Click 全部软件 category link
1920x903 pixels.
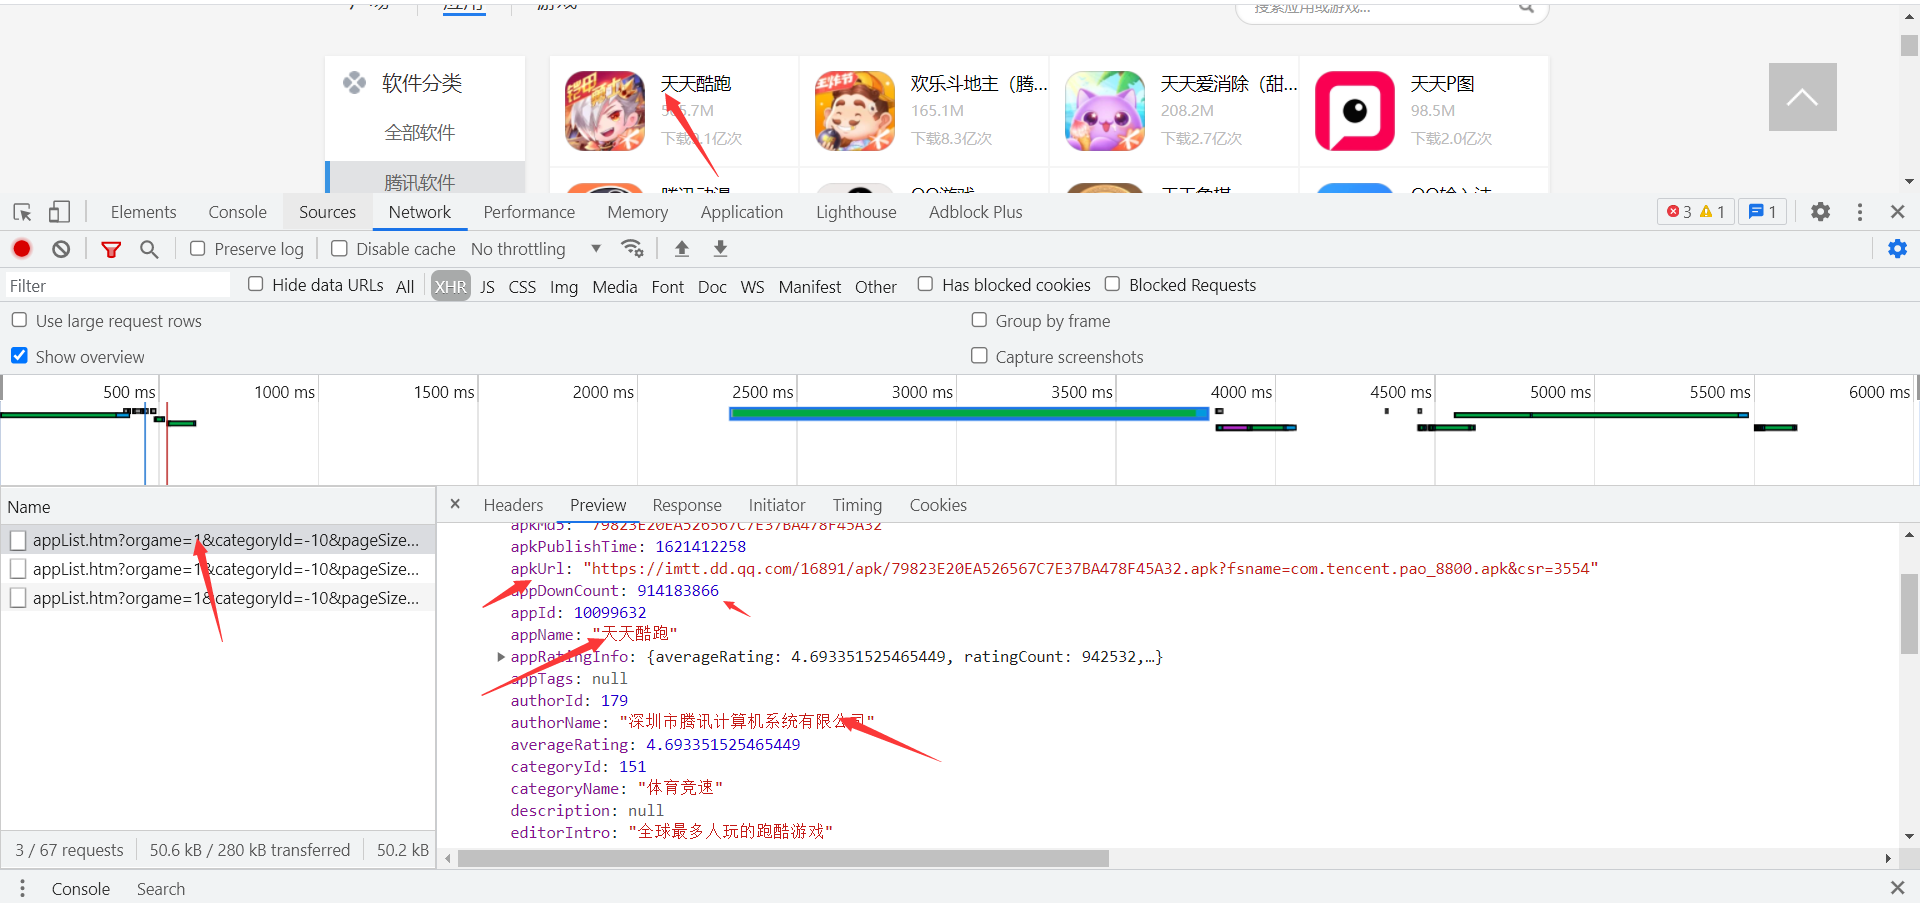click(420, 132)
